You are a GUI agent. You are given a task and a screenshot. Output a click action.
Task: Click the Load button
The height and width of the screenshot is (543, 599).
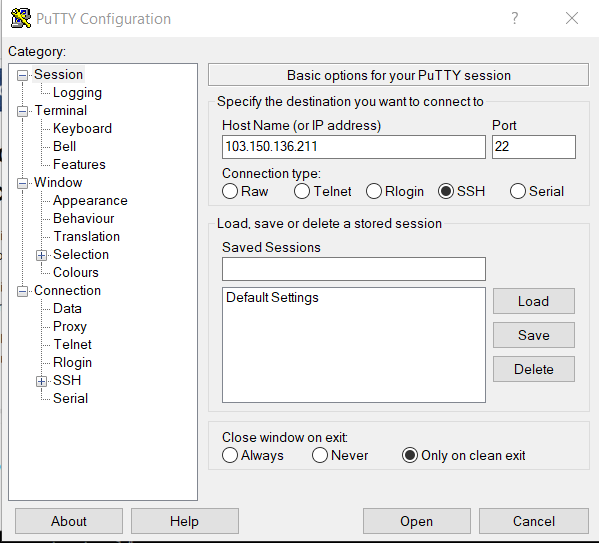tap(534, 301)
